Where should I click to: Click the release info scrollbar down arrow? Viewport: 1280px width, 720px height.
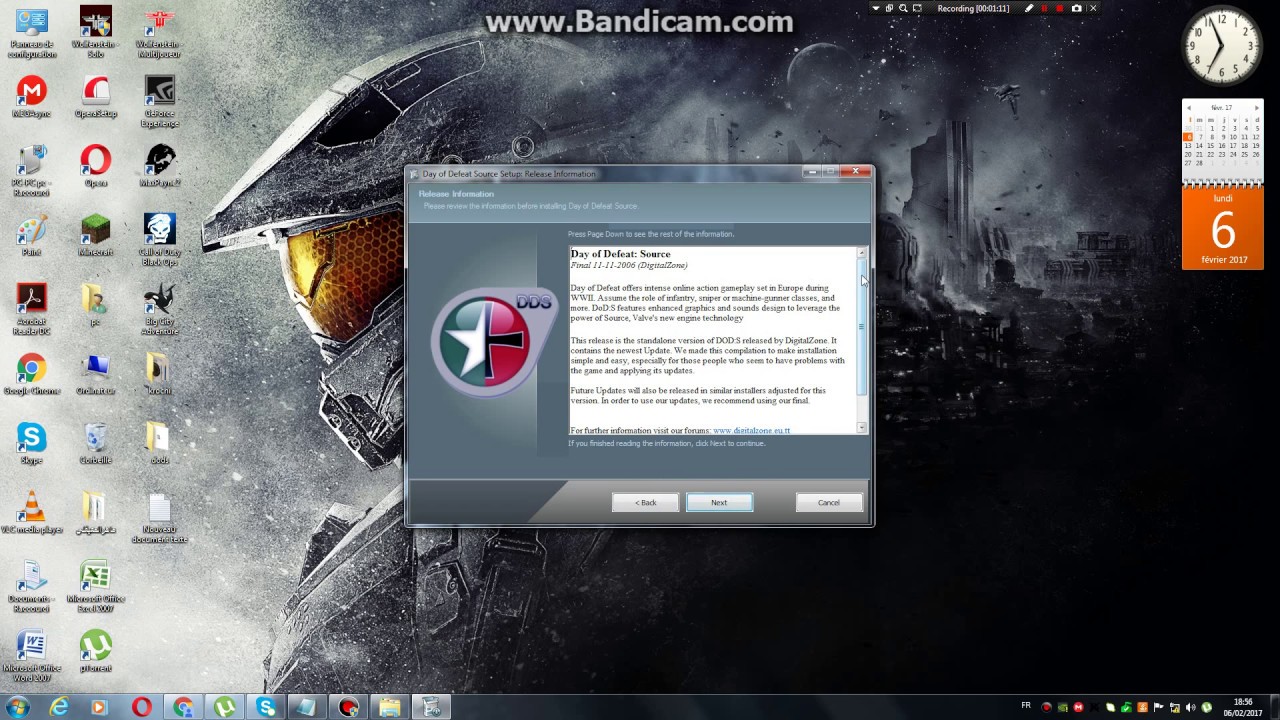click(x=861, y=428)
